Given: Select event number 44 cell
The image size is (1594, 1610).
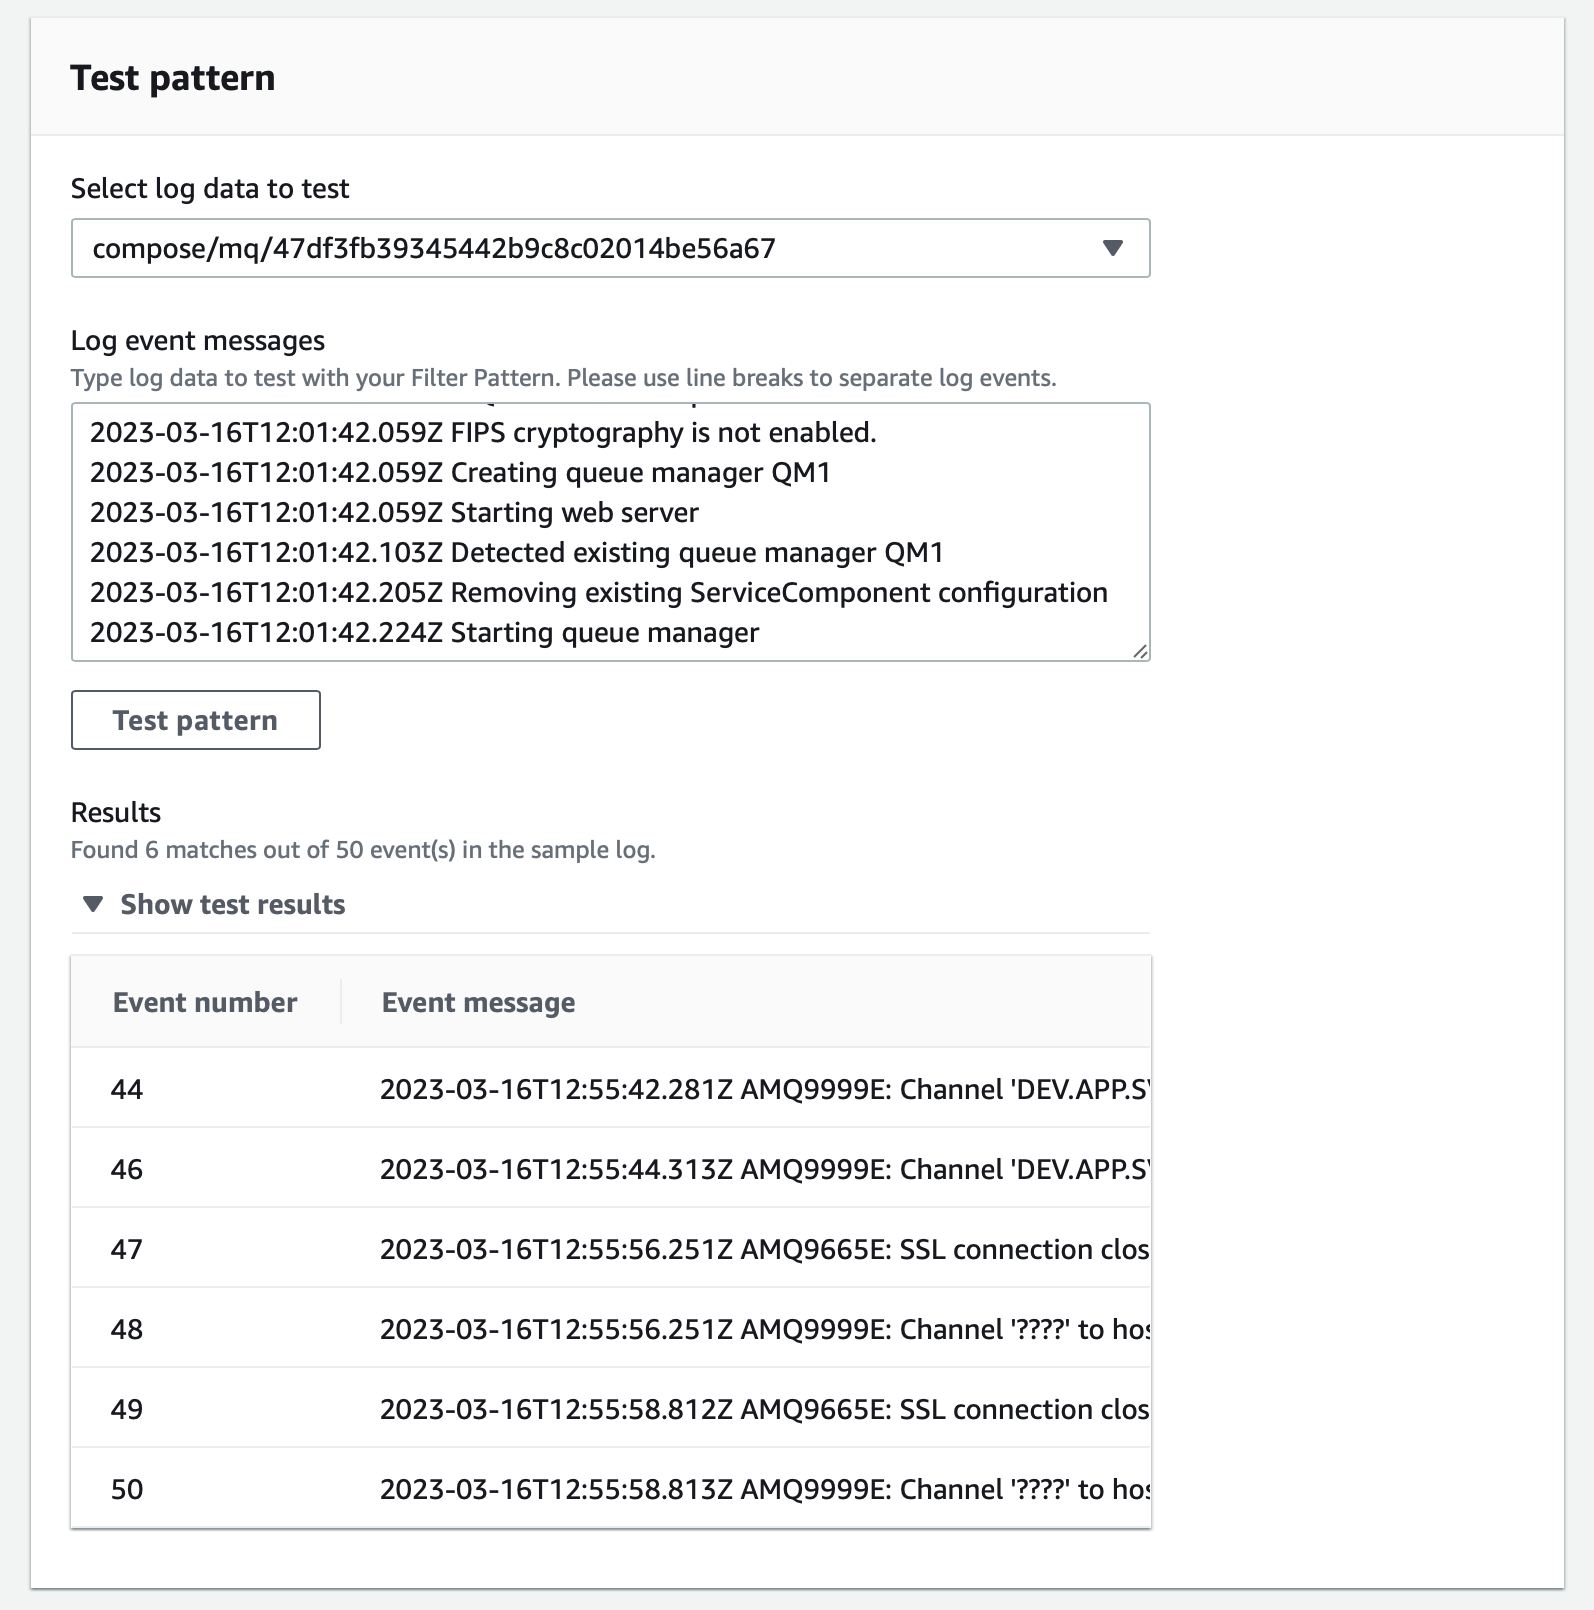Looking at the screenshot, I should (x=127, y=1089).
